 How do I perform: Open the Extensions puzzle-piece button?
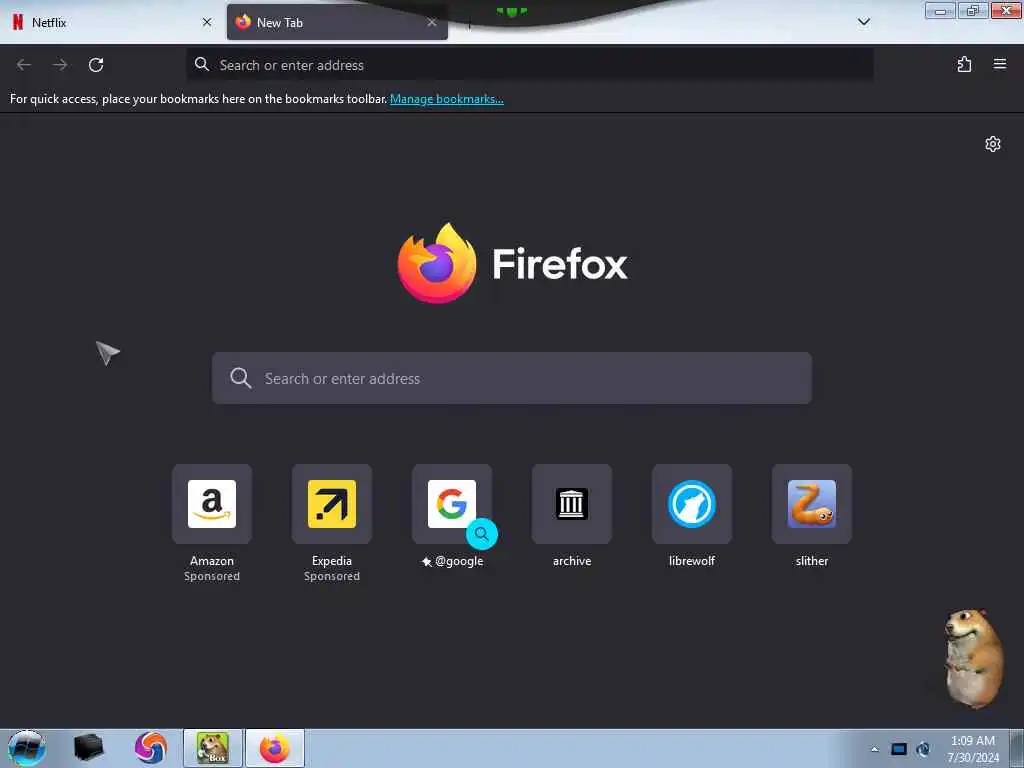[964, 64]
